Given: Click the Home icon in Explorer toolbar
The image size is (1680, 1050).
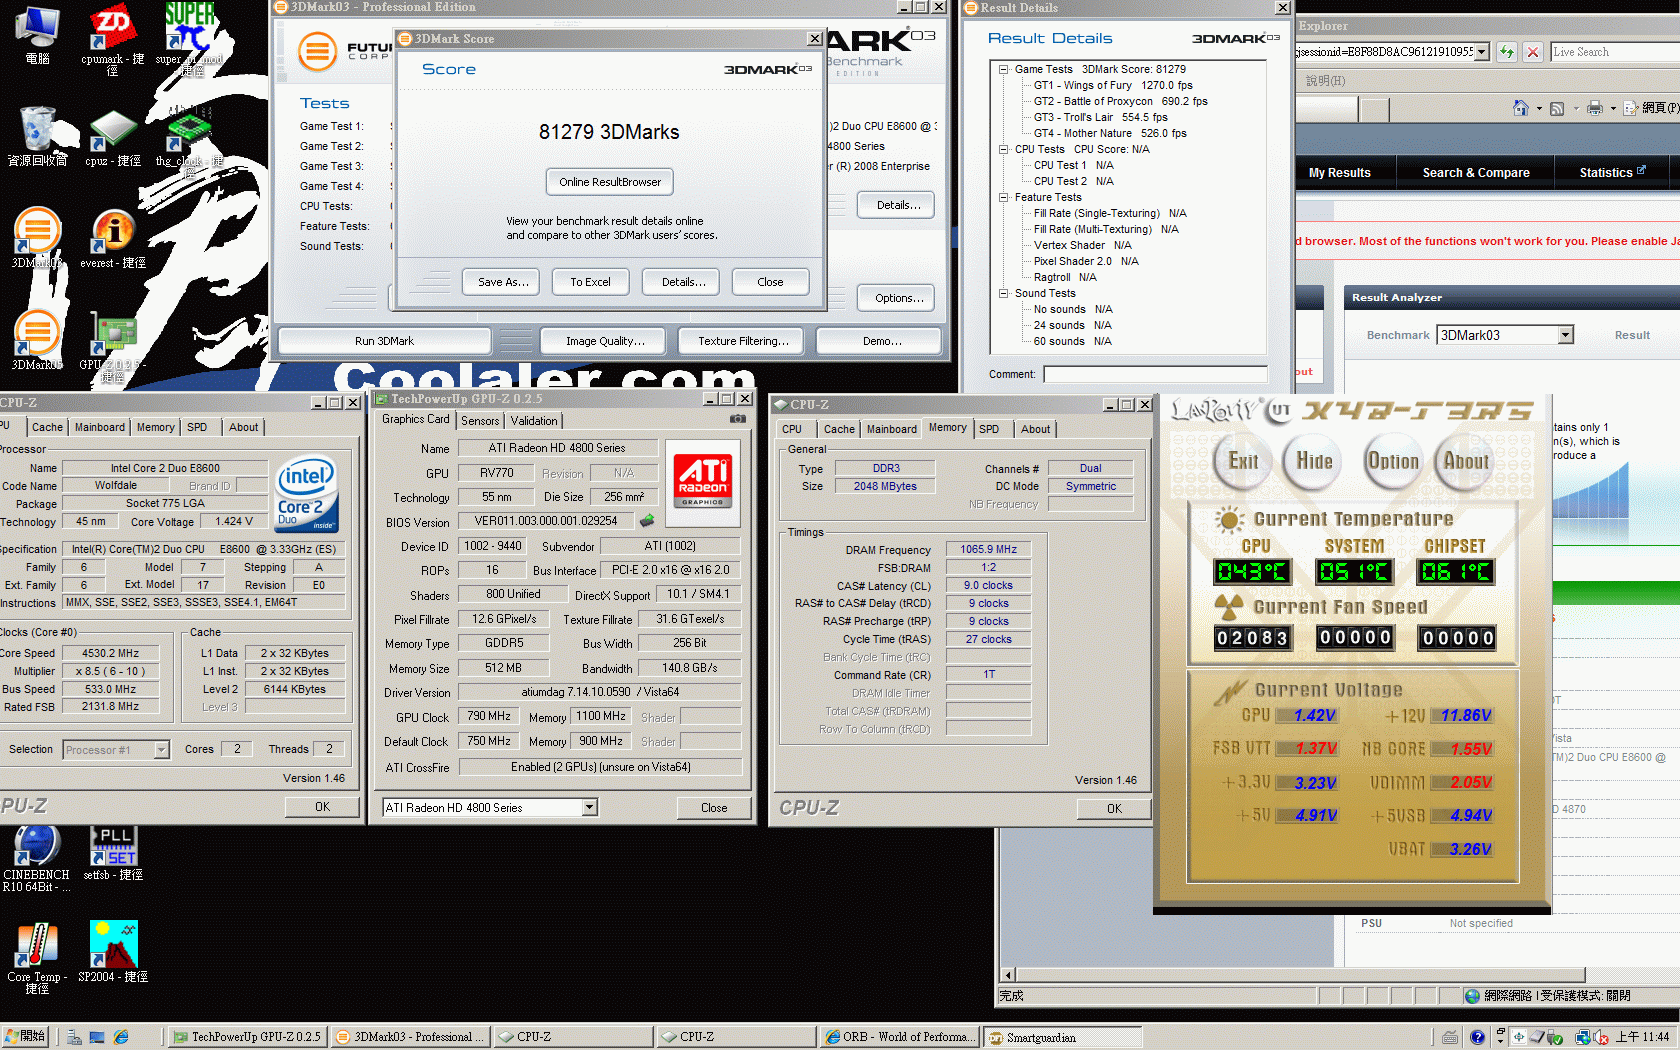Looking at the screenshot, I should pyautogui.click(x=1521, y=108).
